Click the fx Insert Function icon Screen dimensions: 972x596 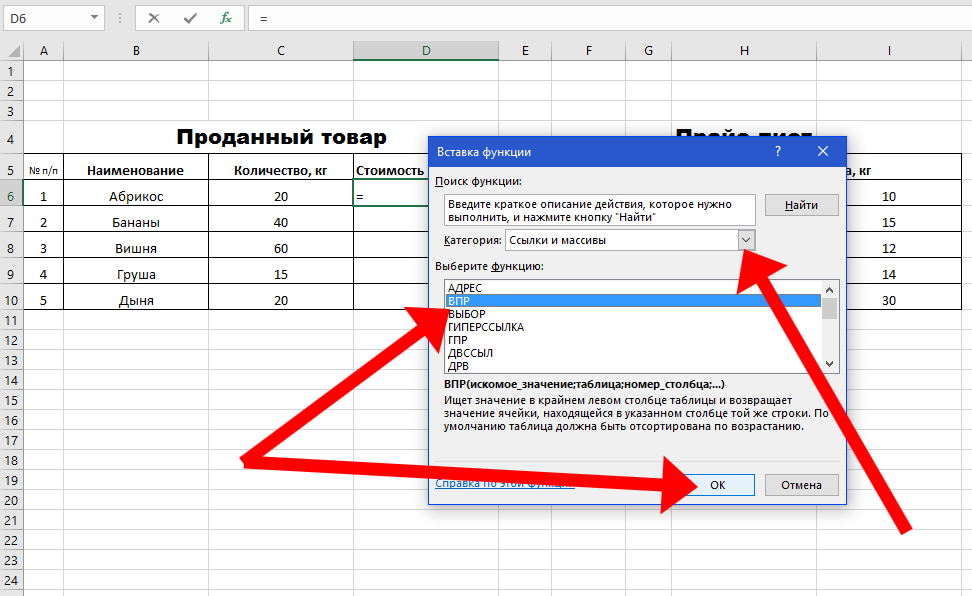coord(226,18)
